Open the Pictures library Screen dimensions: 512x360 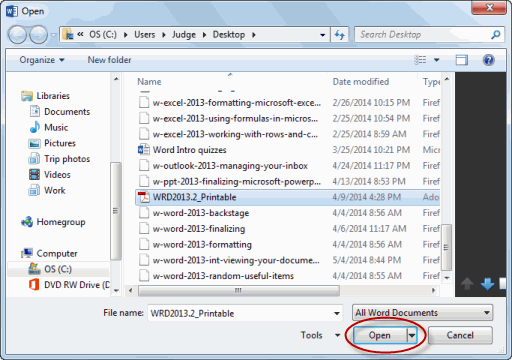pyautogui.click(x=52, y=143)
